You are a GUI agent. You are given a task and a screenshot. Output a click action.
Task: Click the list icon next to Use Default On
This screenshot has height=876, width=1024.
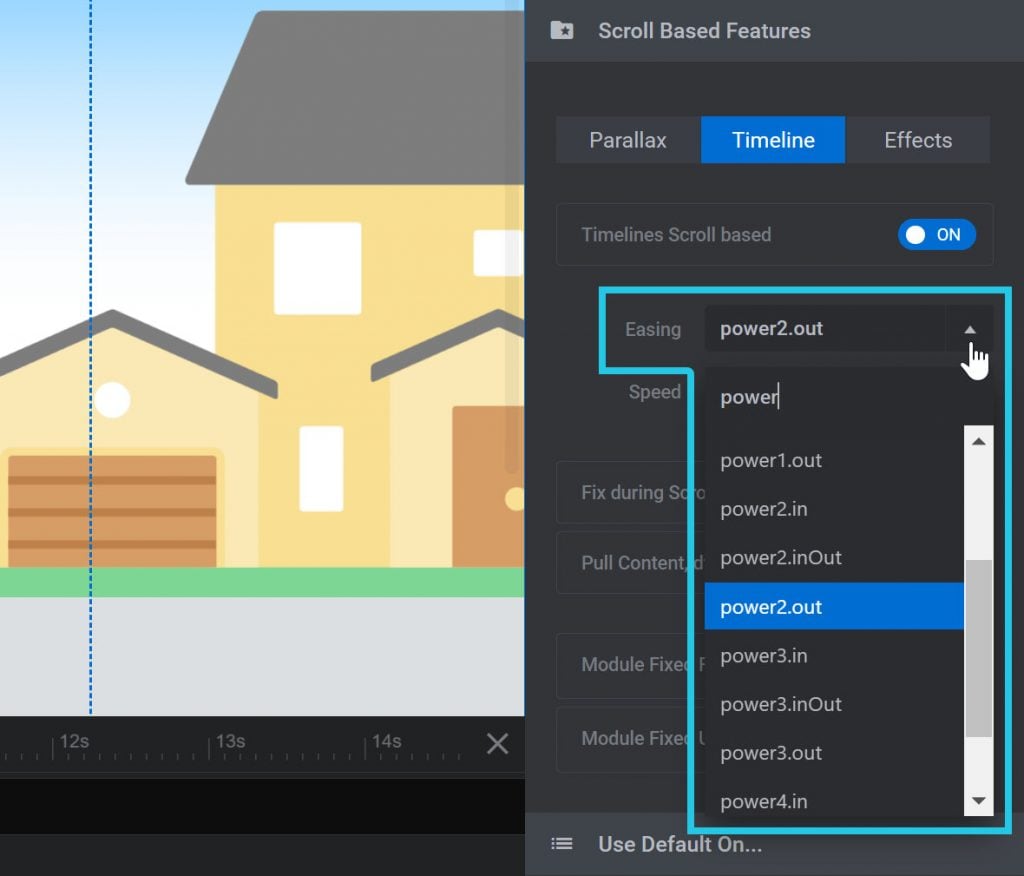pos(562,844)
